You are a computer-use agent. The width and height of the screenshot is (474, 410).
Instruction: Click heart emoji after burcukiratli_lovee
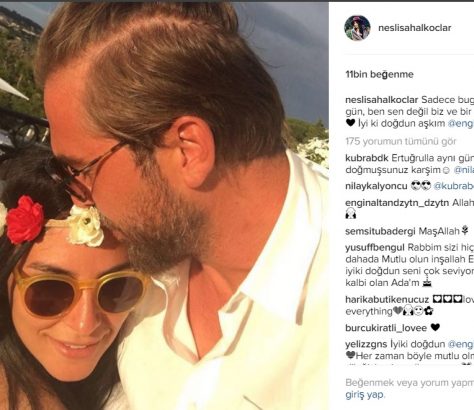435,328
